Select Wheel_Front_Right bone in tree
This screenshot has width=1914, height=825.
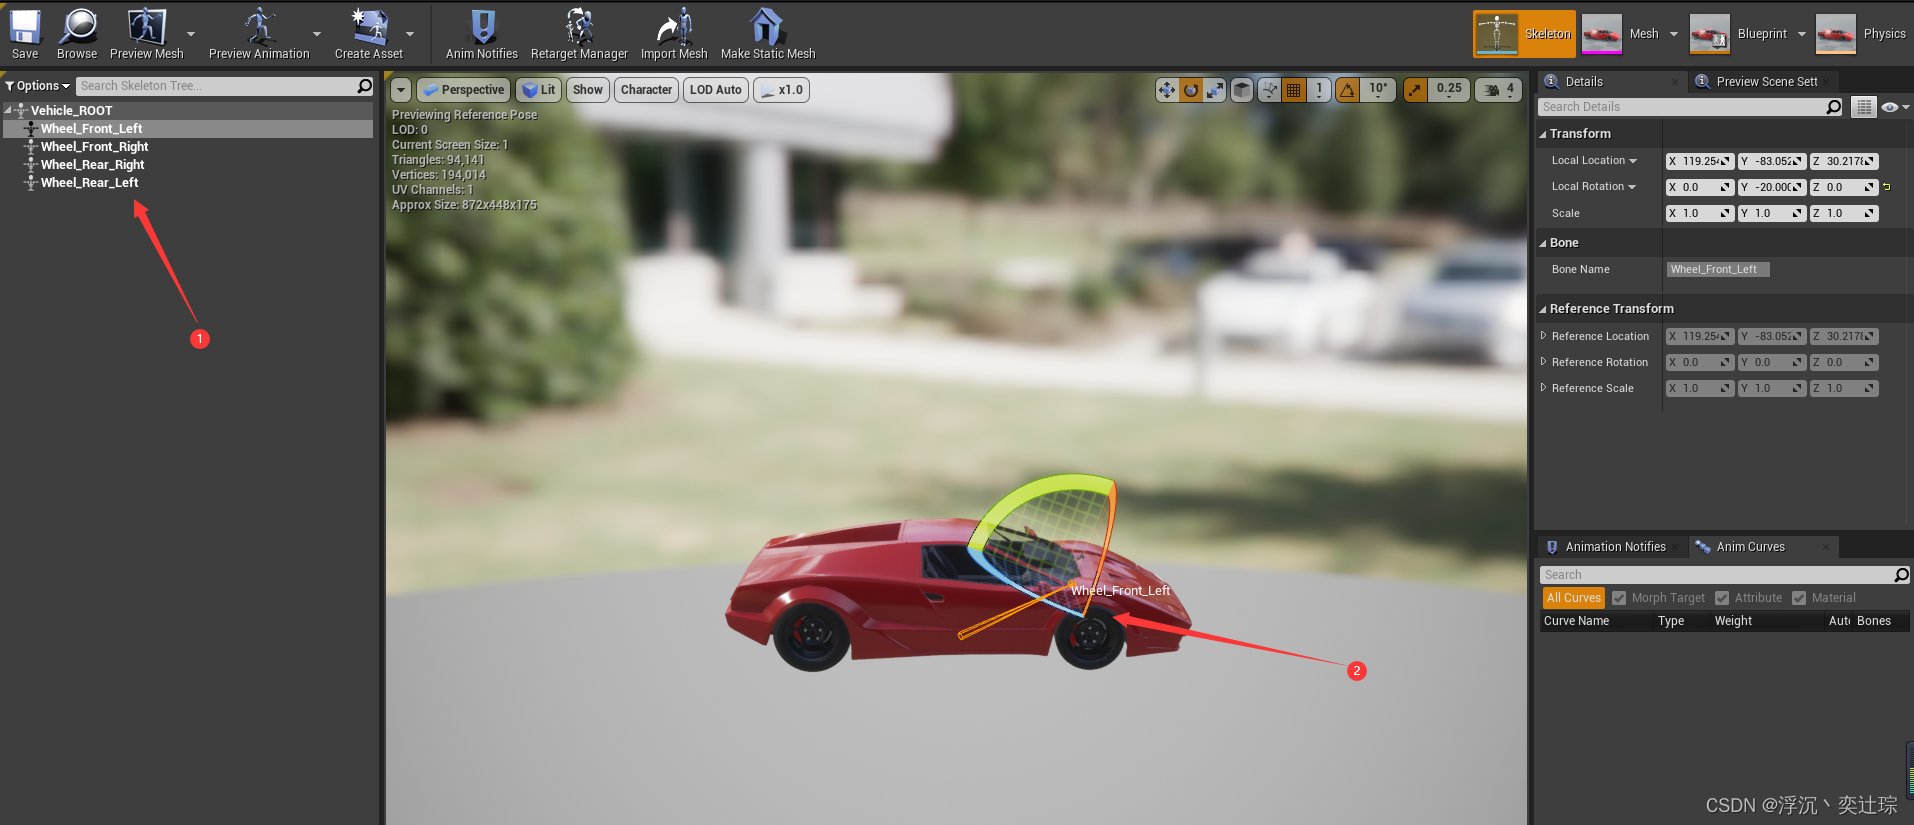[94, 147]
